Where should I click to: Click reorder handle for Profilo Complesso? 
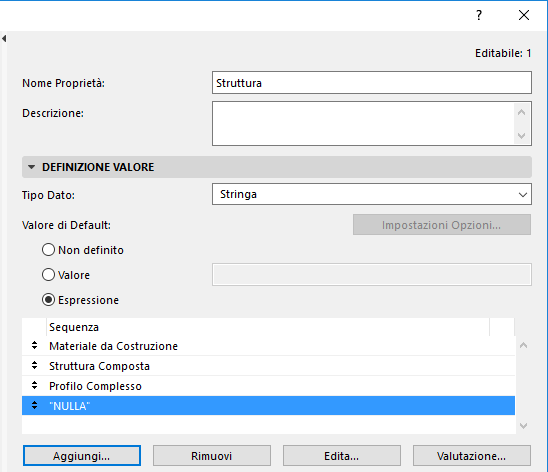pyautogui.click(x=34, y=385)
